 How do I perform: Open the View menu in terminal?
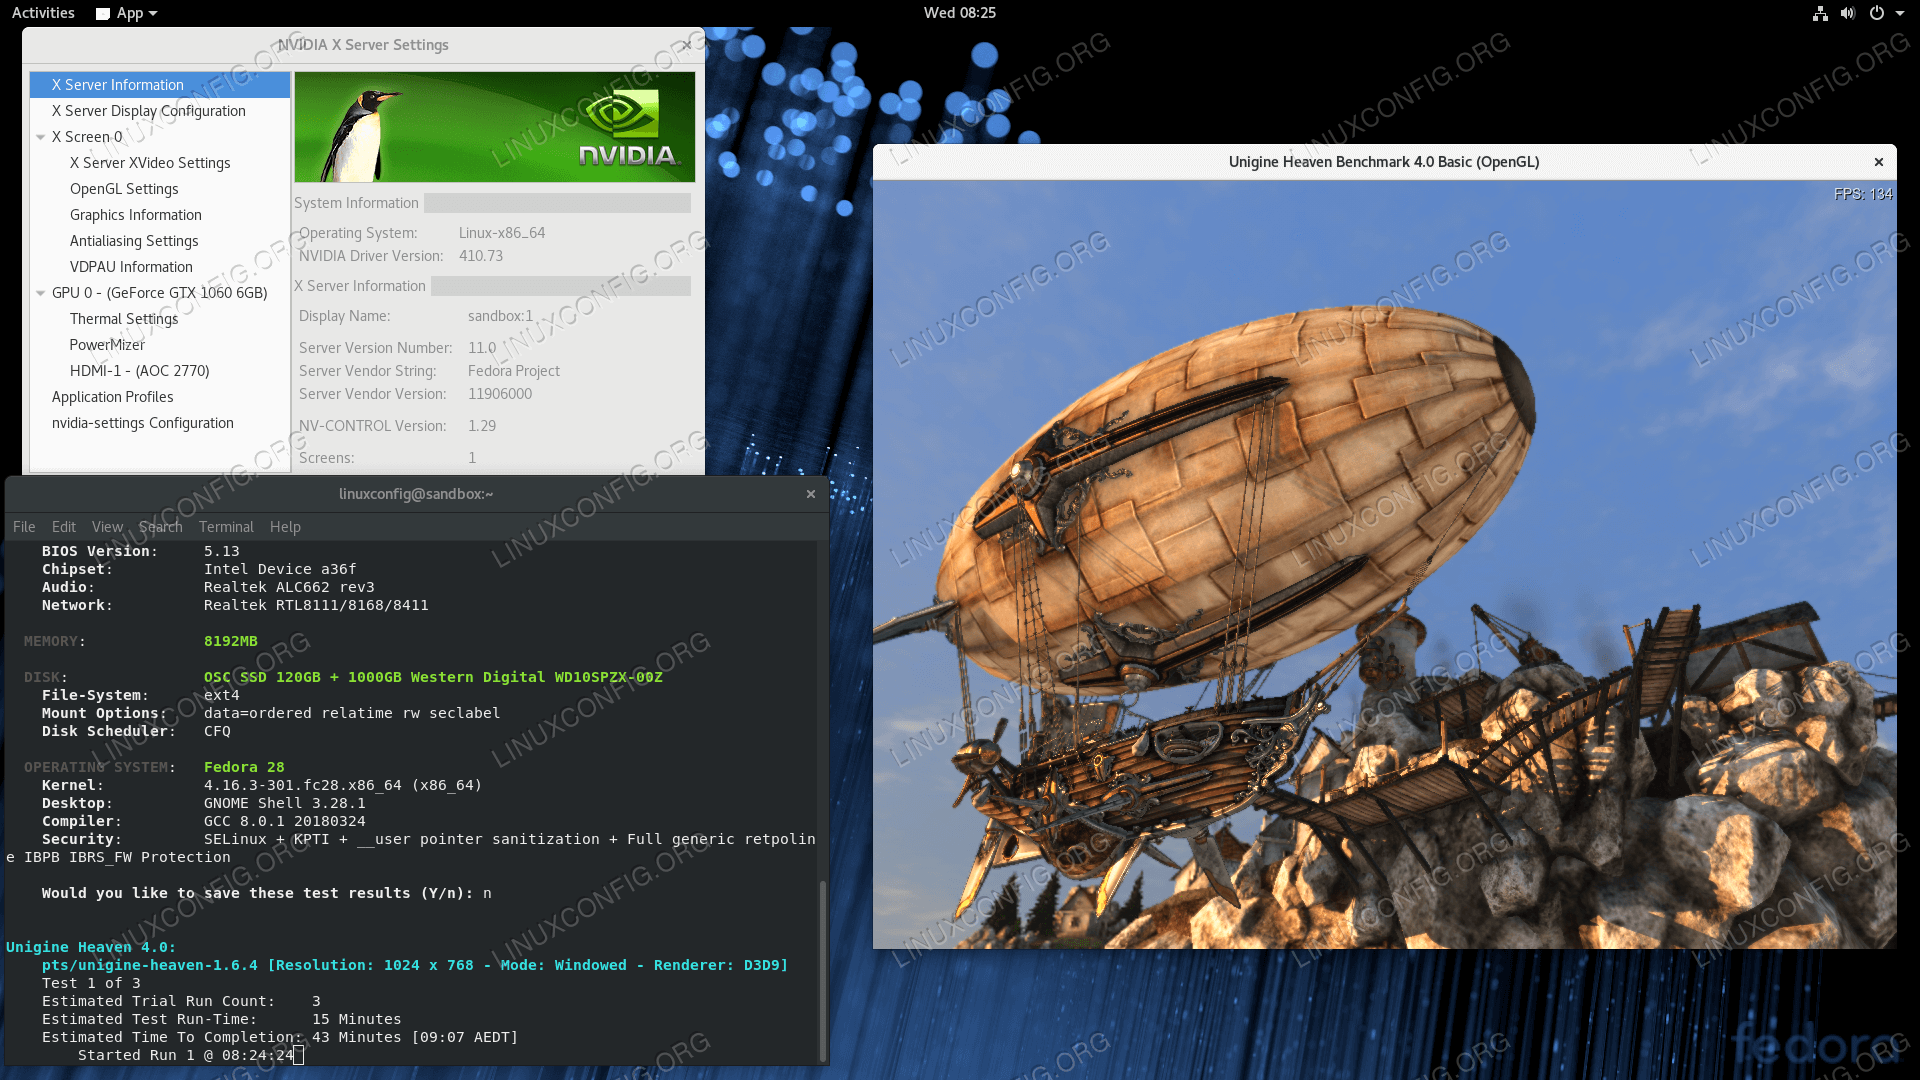(107, 527)
